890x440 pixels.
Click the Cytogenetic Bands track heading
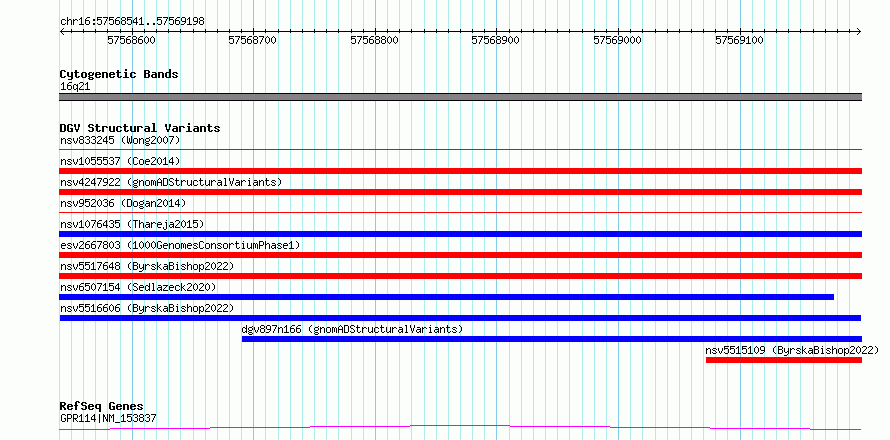click(119, 74)
